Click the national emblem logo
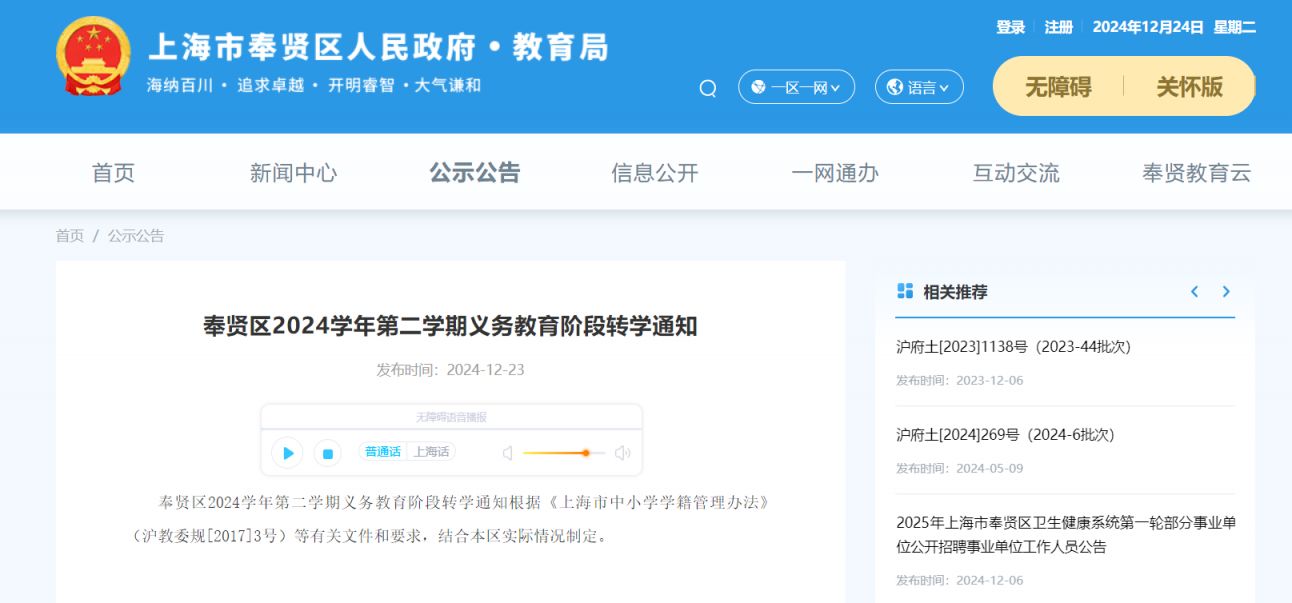This screenshot has height=603, width=1292. pos(94,57)
